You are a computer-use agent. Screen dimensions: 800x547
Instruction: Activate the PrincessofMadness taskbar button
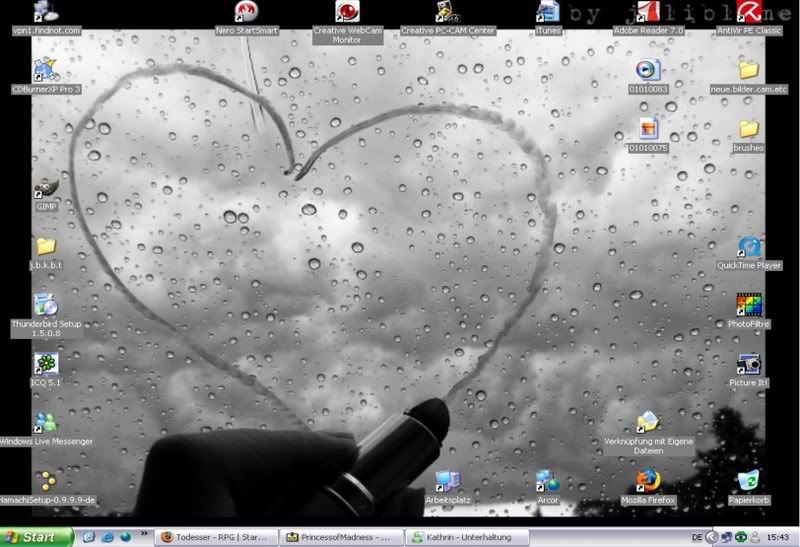click(341, 537)
